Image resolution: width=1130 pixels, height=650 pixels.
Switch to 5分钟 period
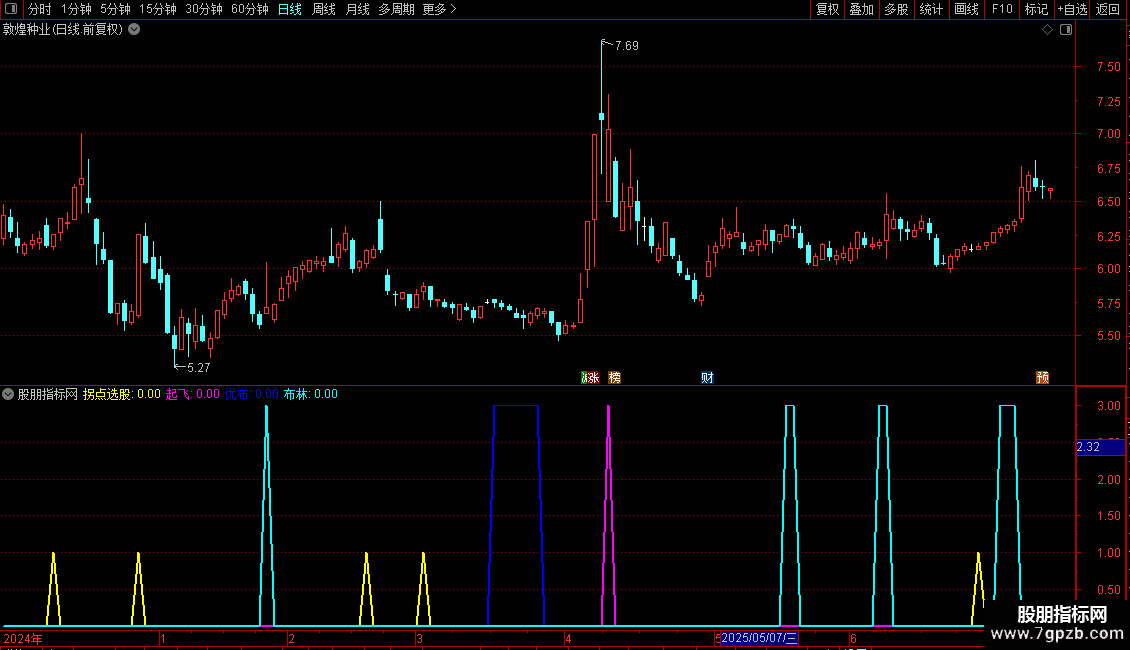[115, 9]
